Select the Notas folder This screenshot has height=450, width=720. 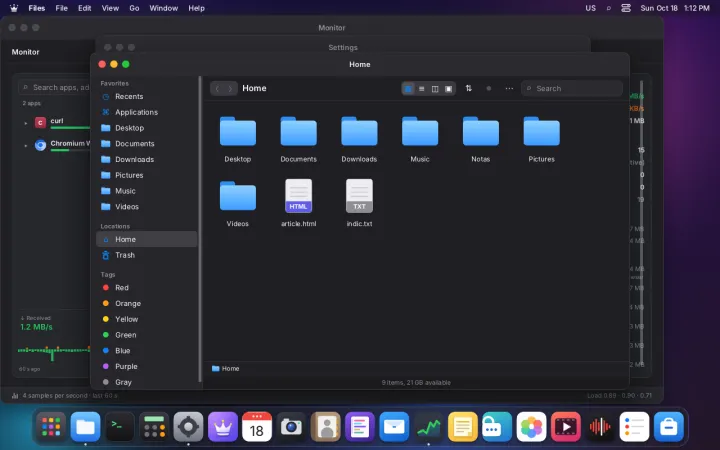(x=481, y=140)
